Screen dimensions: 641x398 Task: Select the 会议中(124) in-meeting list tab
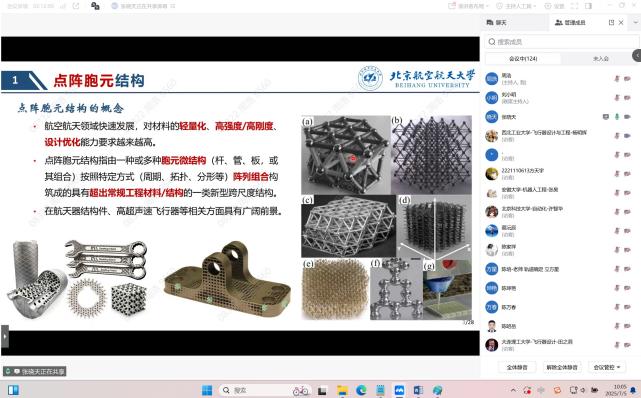tap(523, 59)
